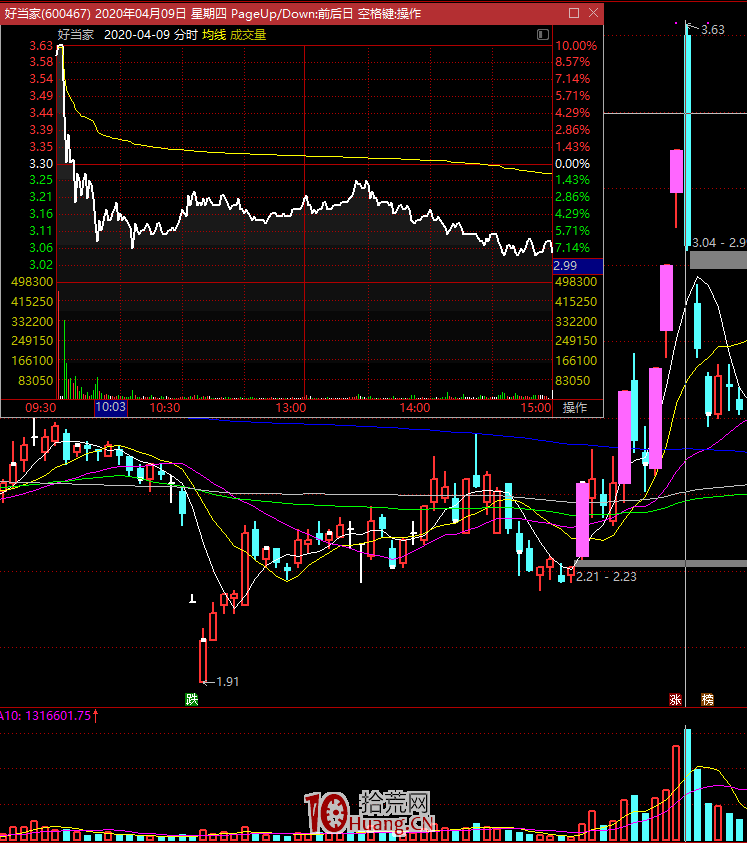This screenshot has width=747, height=843.
Task: Click the red hollow candlestick at the 1.91 low
Action: coord(203,661)
